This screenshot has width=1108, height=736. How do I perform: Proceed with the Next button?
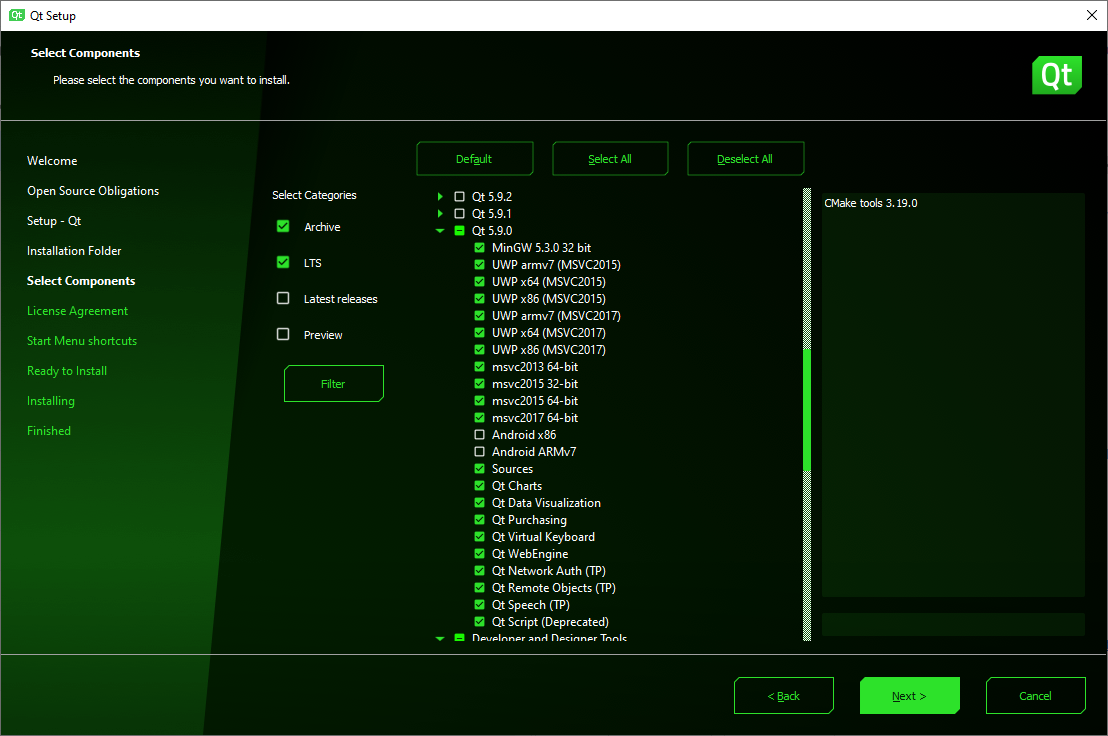pos(909,696)
